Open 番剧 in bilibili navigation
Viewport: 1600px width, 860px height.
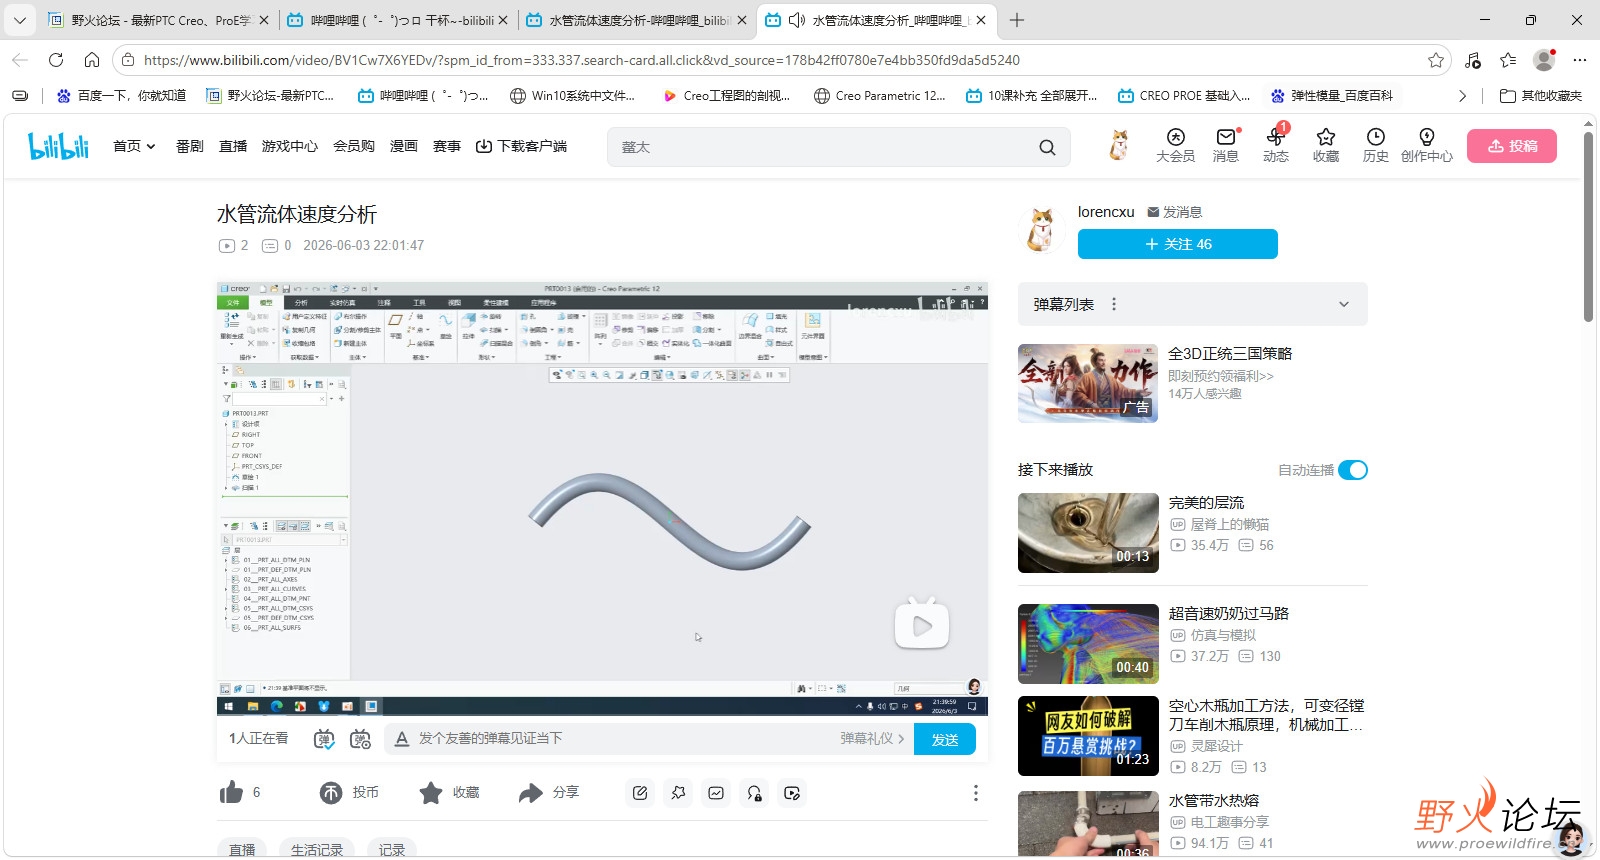[190, 146]
